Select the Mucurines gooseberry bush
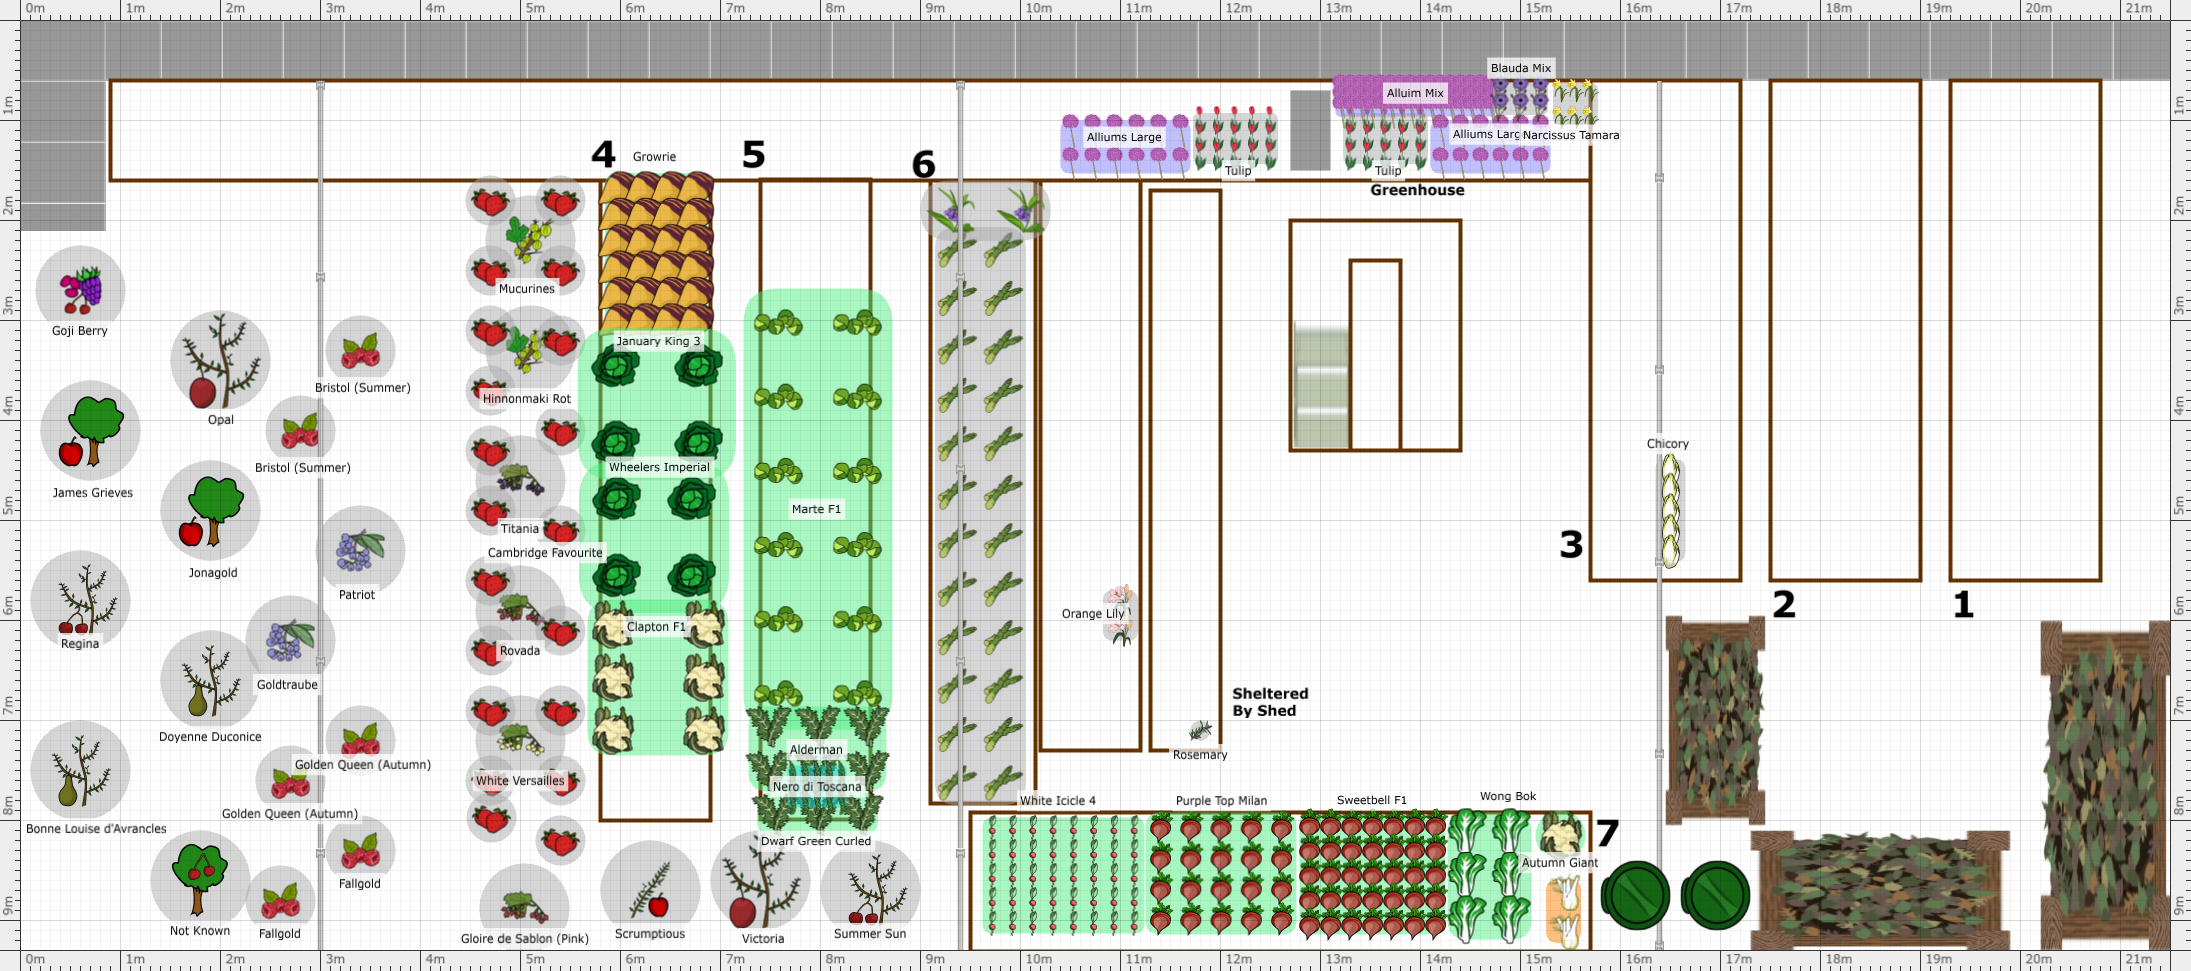The height and width of the screenshot is (971, 2191). pyautogui.click(x=530, y=240)
